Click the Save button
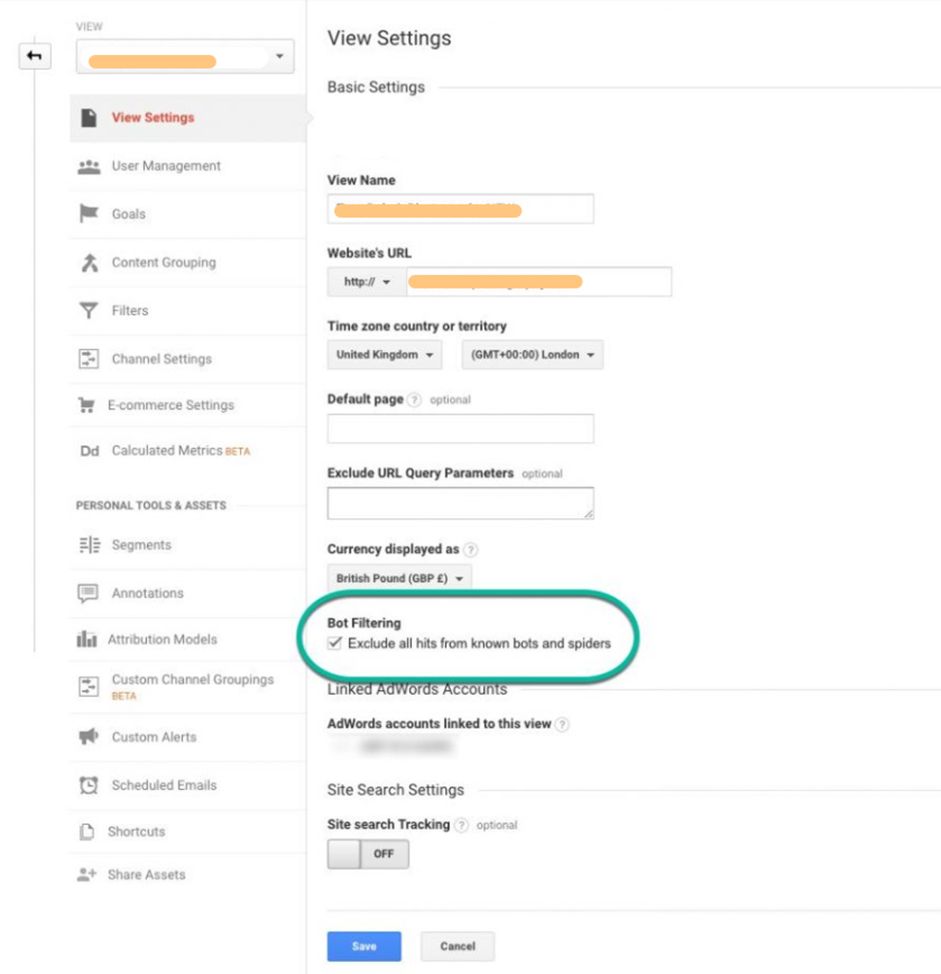This screenshot has width=941, height=974. [363, 946]
